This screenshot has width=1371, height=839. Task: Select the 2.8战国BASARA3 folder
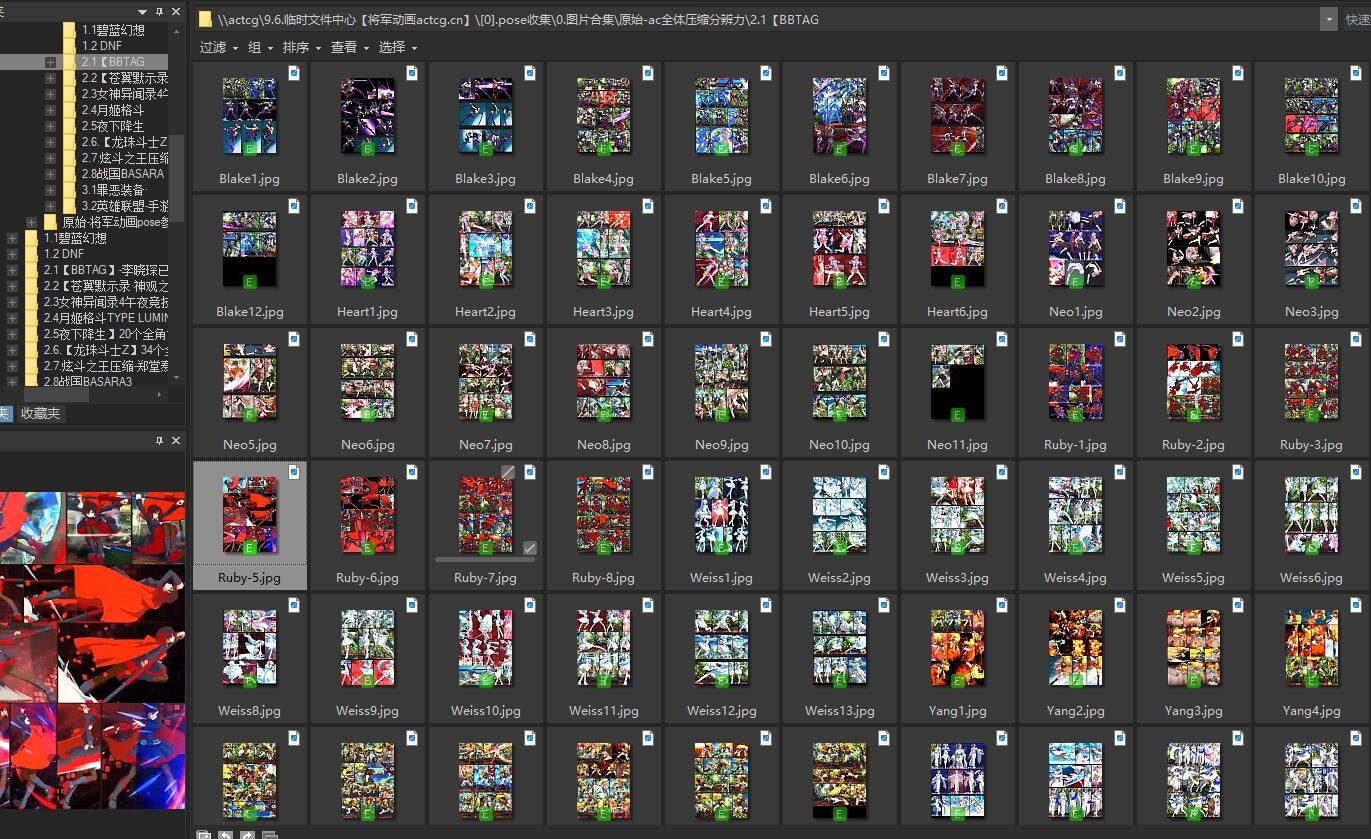pos(88,382)
